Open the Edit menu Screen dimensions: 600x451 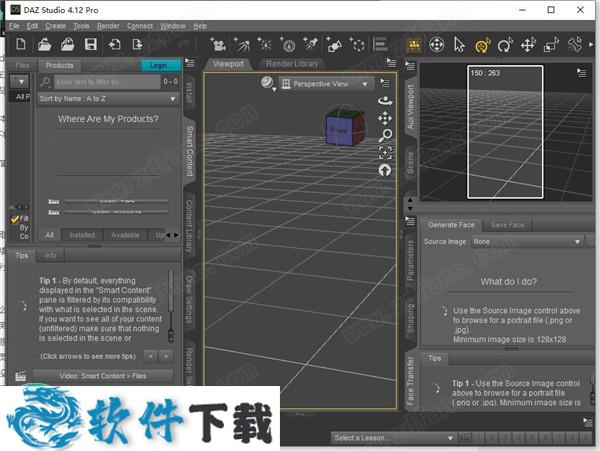(32, 26)
